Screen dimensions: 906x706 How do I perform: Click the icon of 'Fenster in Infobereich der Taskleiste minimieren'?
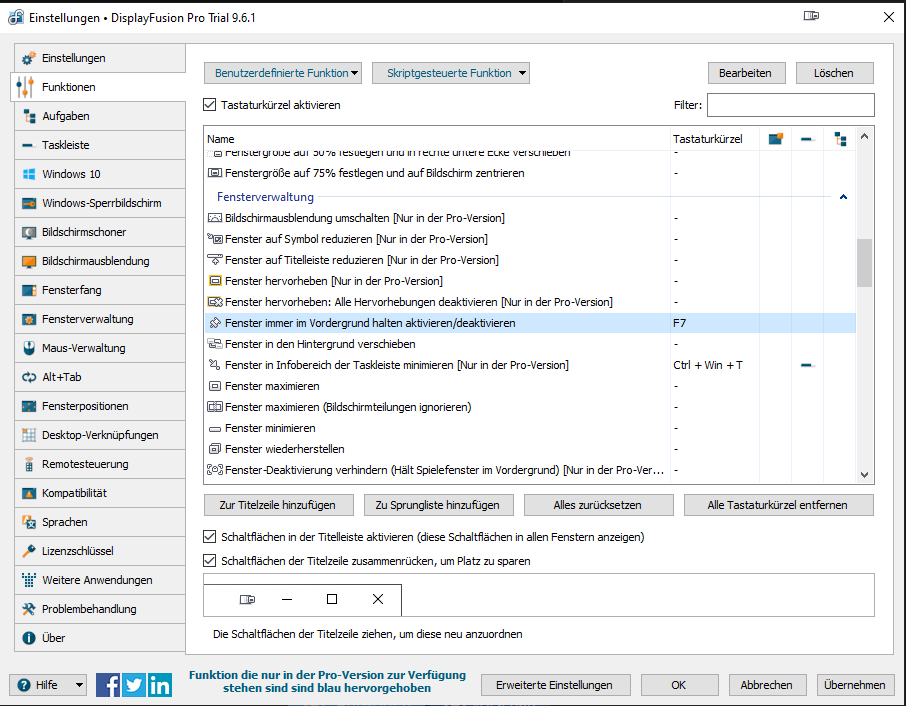(x=215, y=365)
